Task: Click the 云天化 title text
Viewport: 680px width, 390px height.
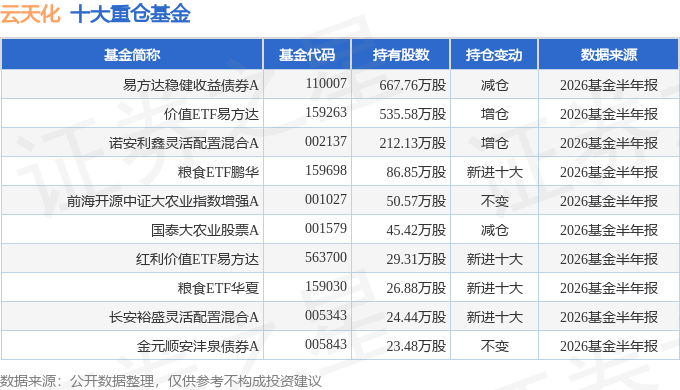Action: click(x=29, y=13)
